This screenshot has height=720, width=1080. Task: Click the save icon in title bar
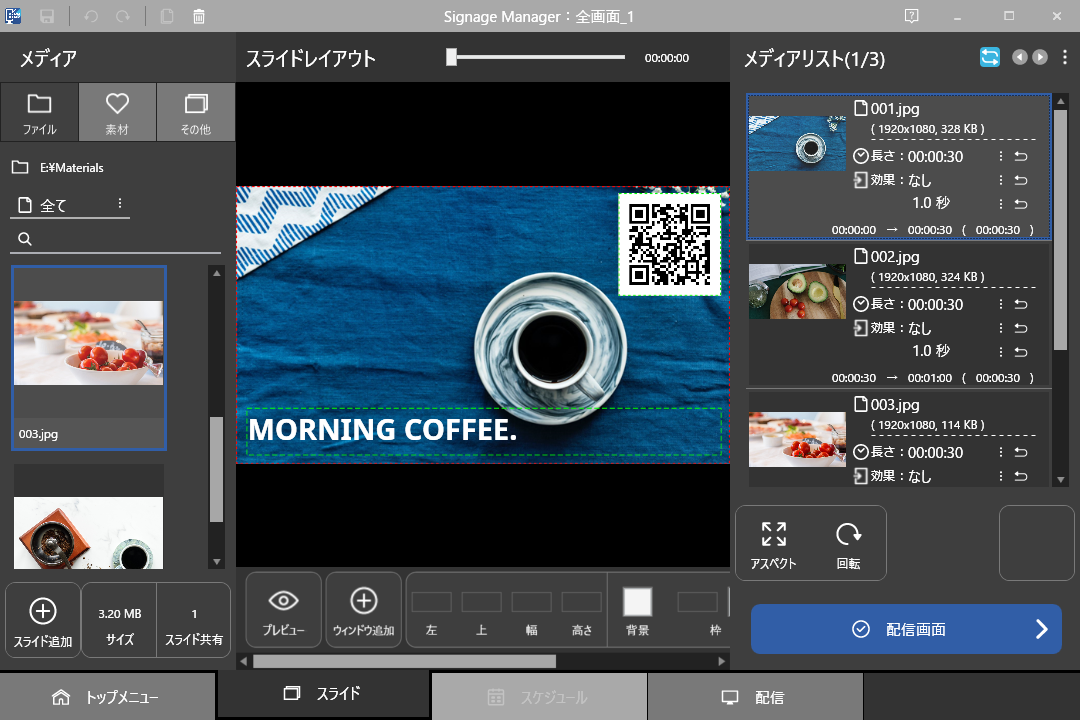[47, 16]
